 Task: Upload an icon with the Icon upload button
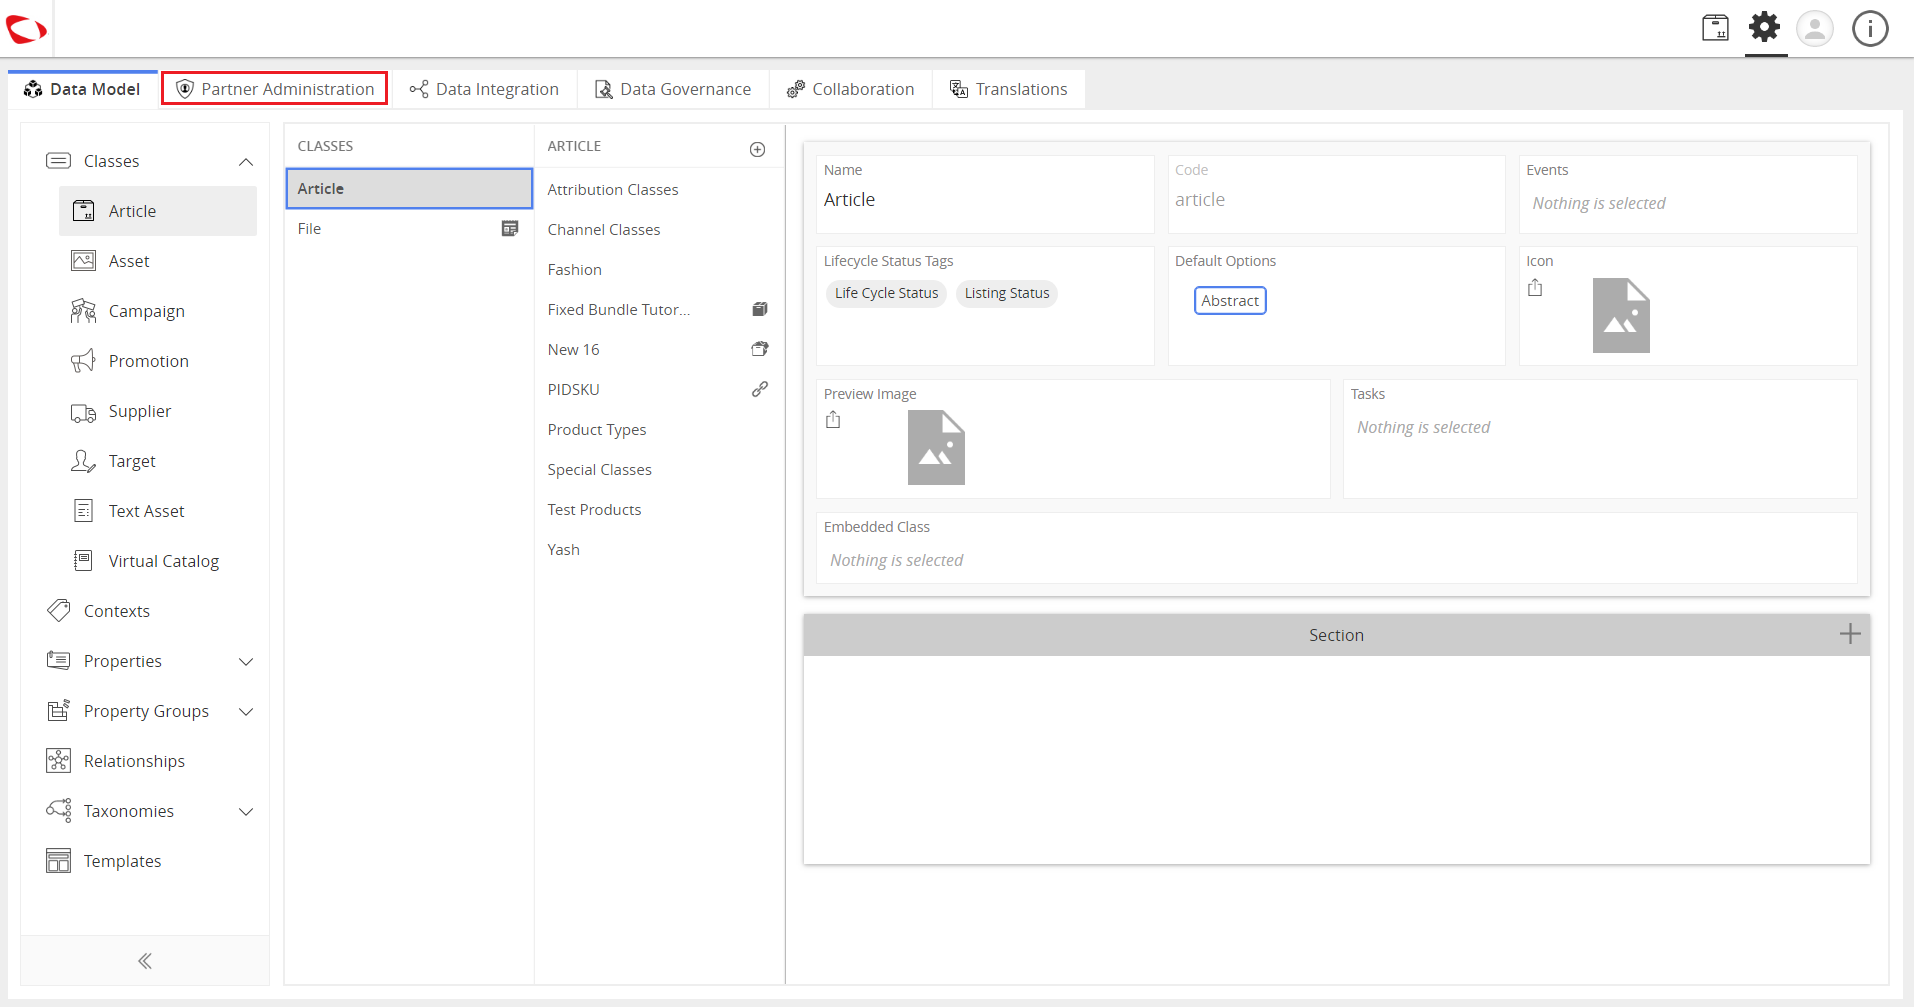pos(1535,288)
